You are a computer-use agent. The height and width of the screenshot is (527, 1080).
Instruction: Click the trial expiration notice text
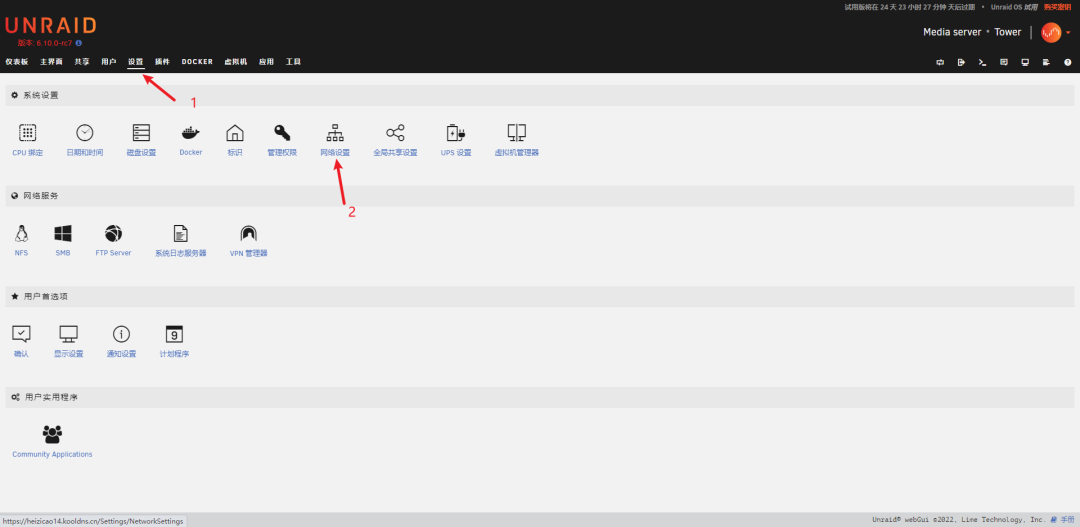(911, 7)
